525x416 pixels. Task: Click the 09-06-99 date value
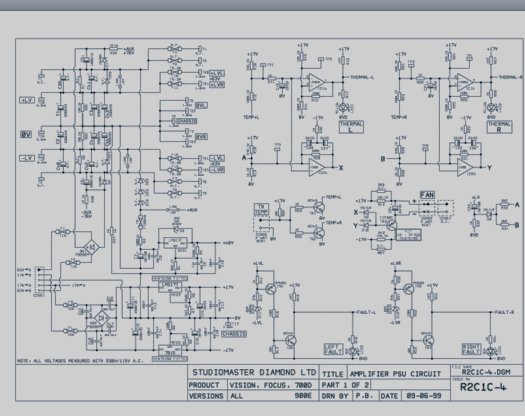[x=424, y=396]
